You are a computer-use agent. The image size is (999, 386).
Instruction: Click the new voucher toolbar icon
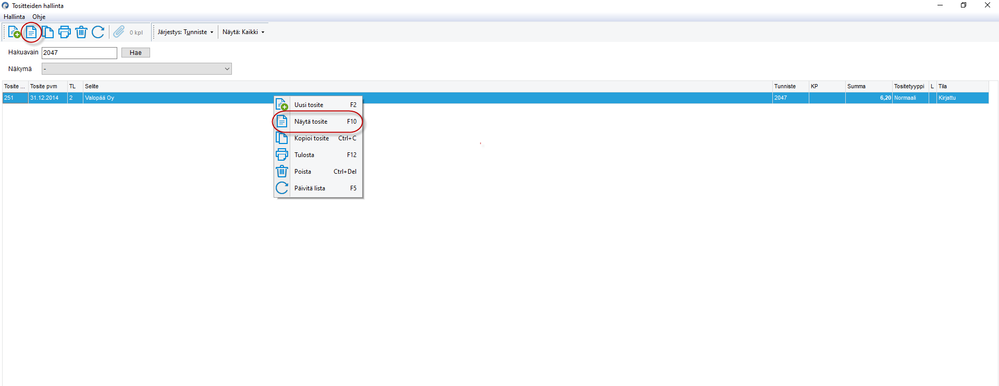[15, 32]
